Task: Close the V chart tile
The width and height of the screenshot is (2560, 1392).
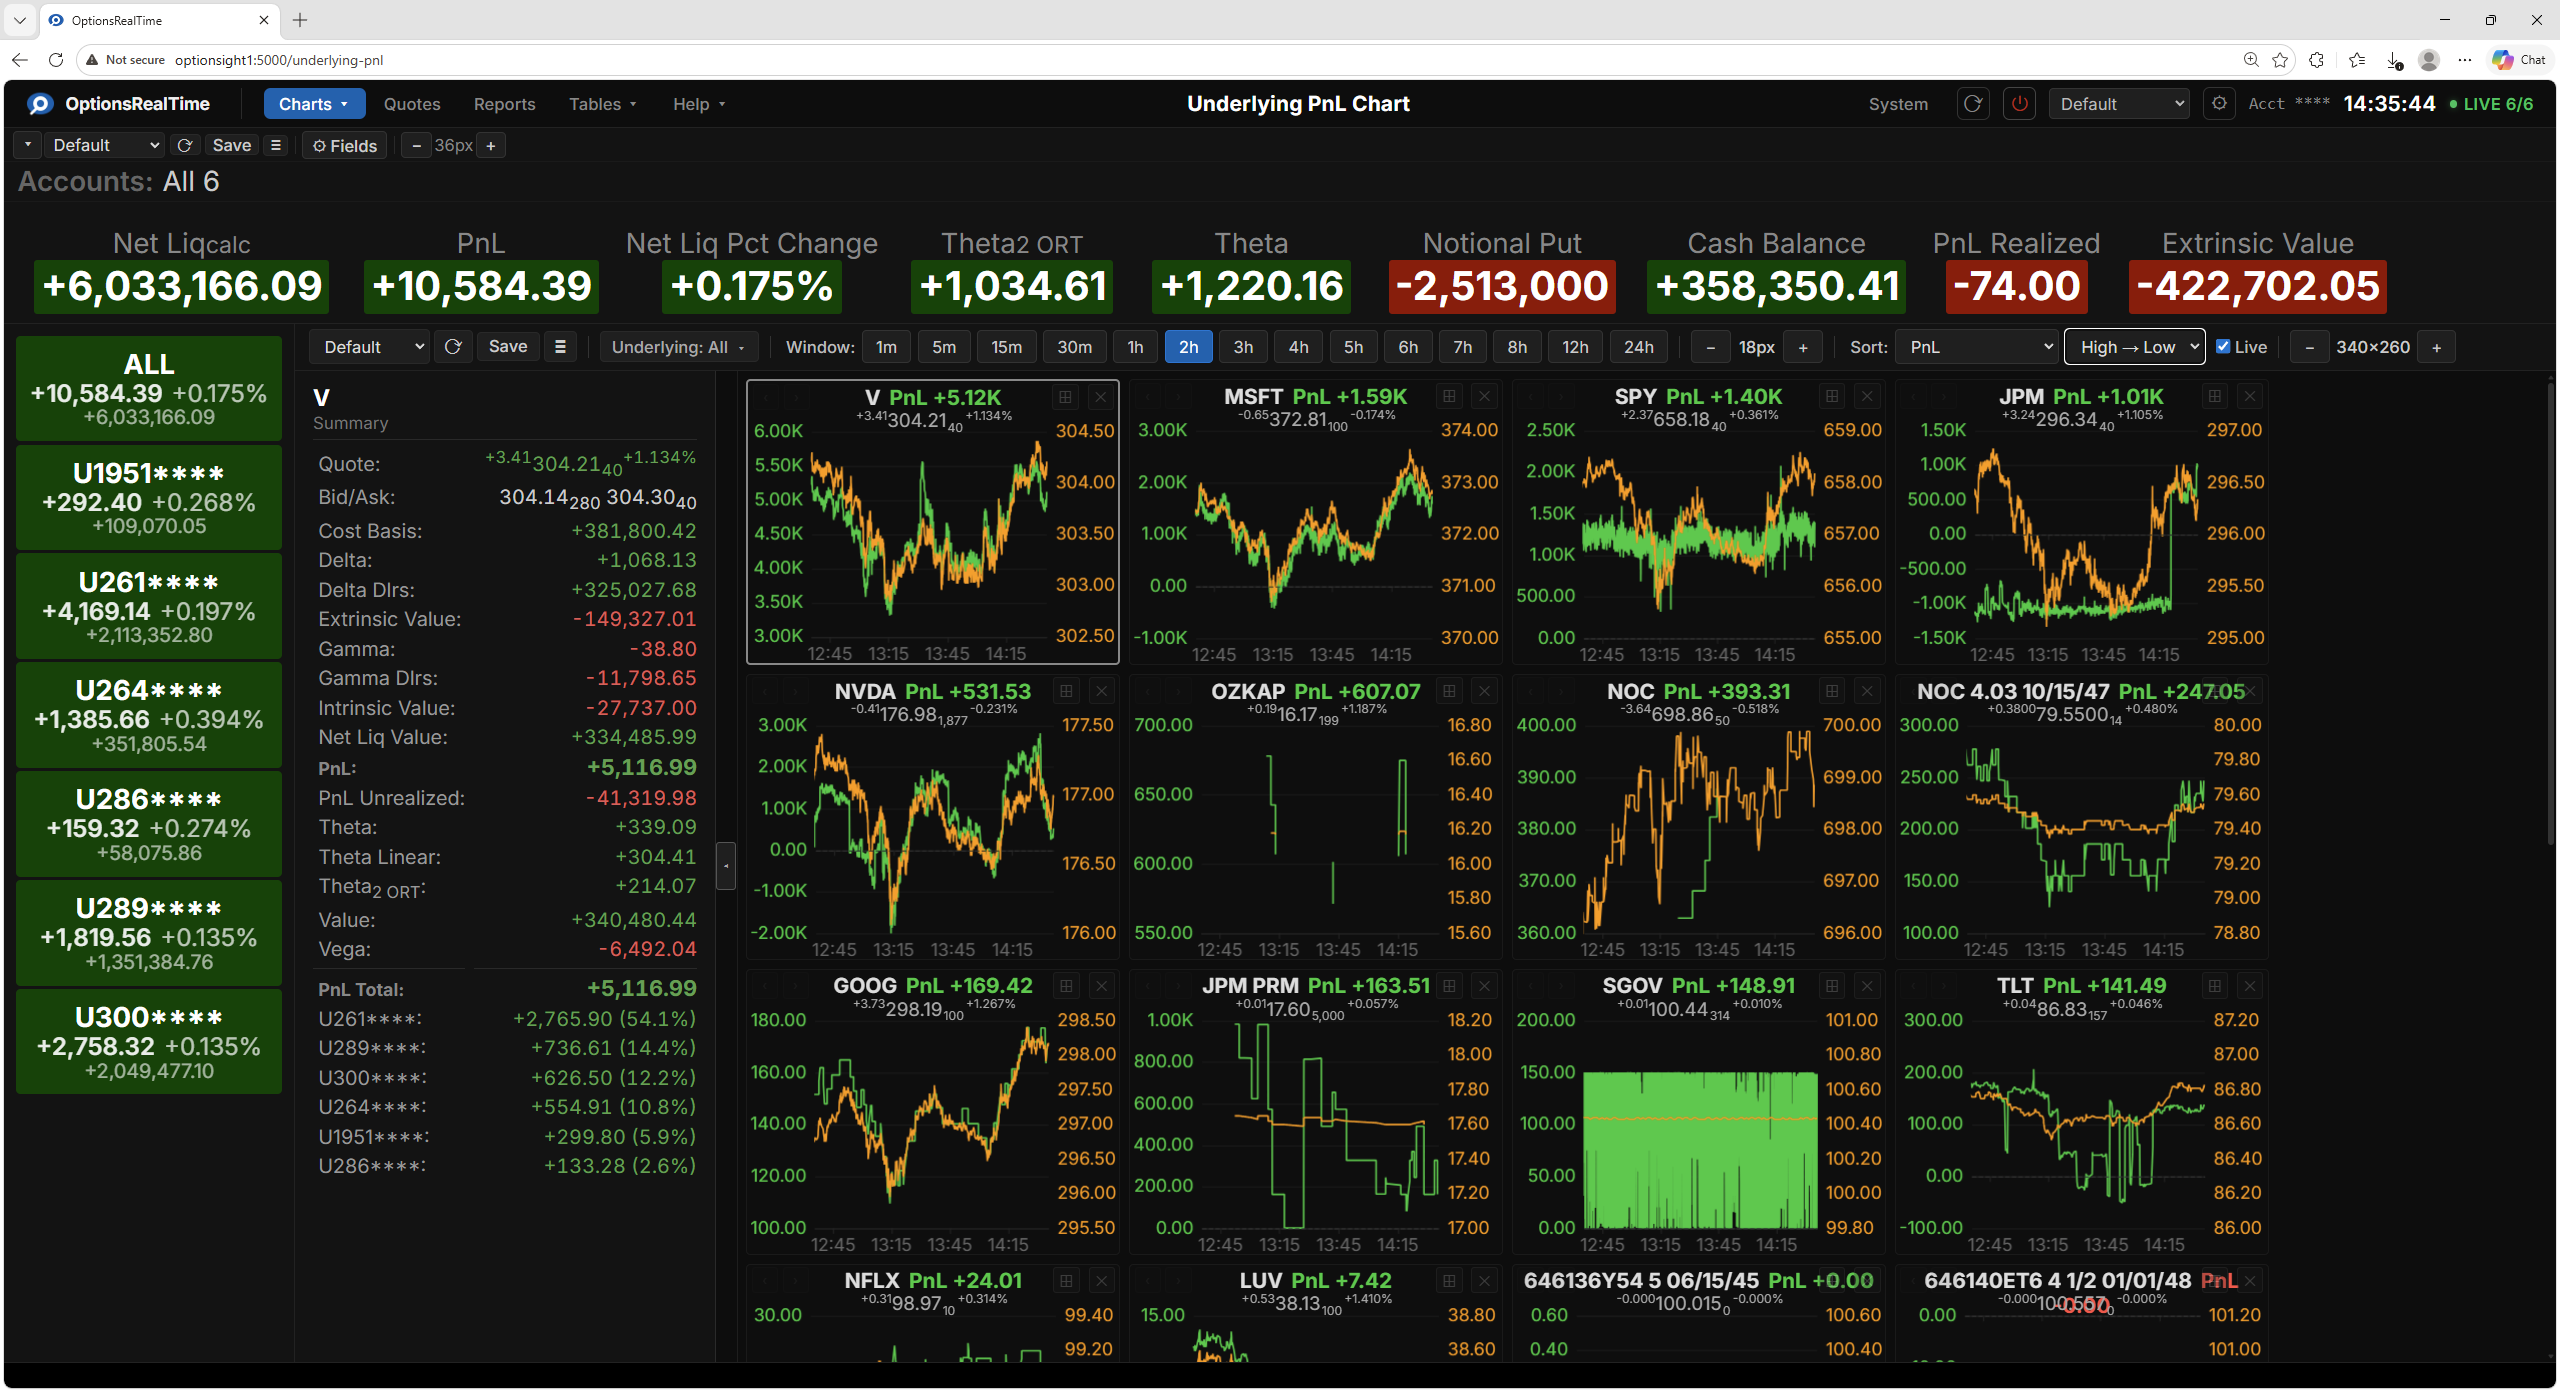Action: pos(1101,397)
